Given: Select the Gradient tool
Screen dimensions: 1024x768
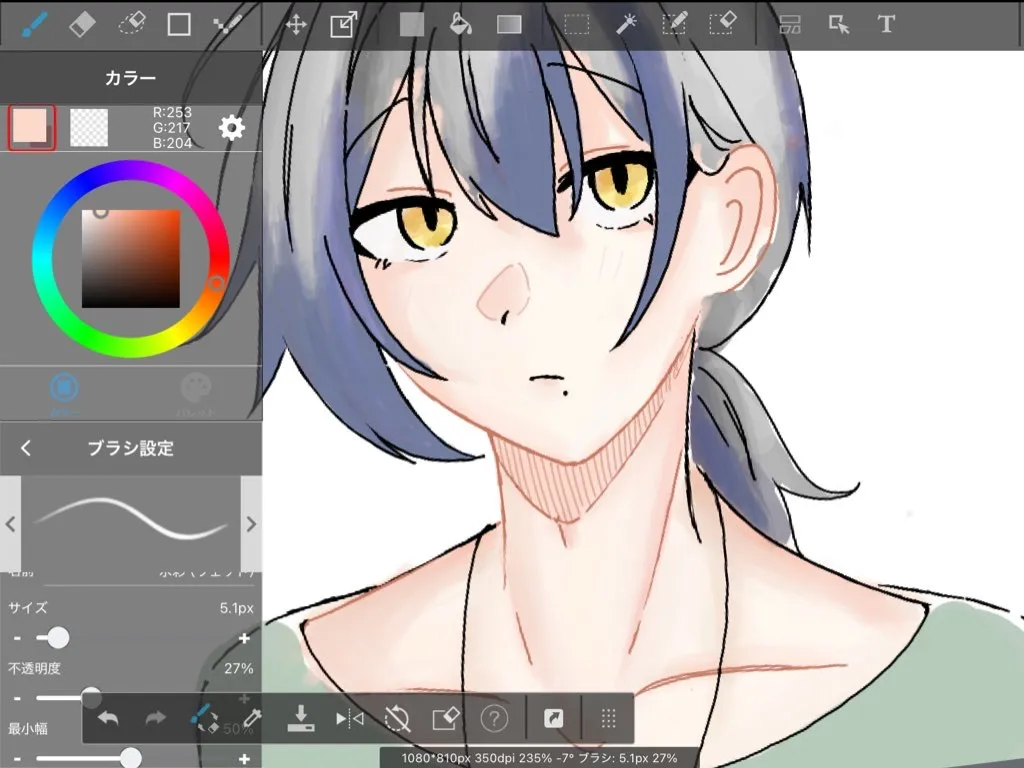Looking at the screenshot, I should (509, 25).
